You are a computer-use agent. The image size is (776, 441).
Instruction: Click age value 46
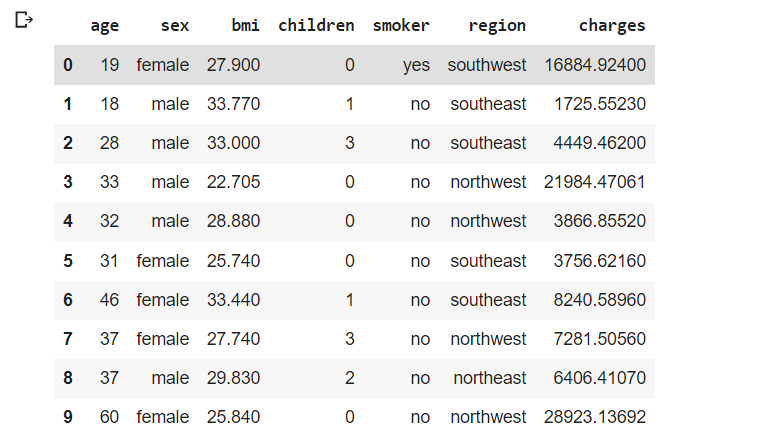109,300
